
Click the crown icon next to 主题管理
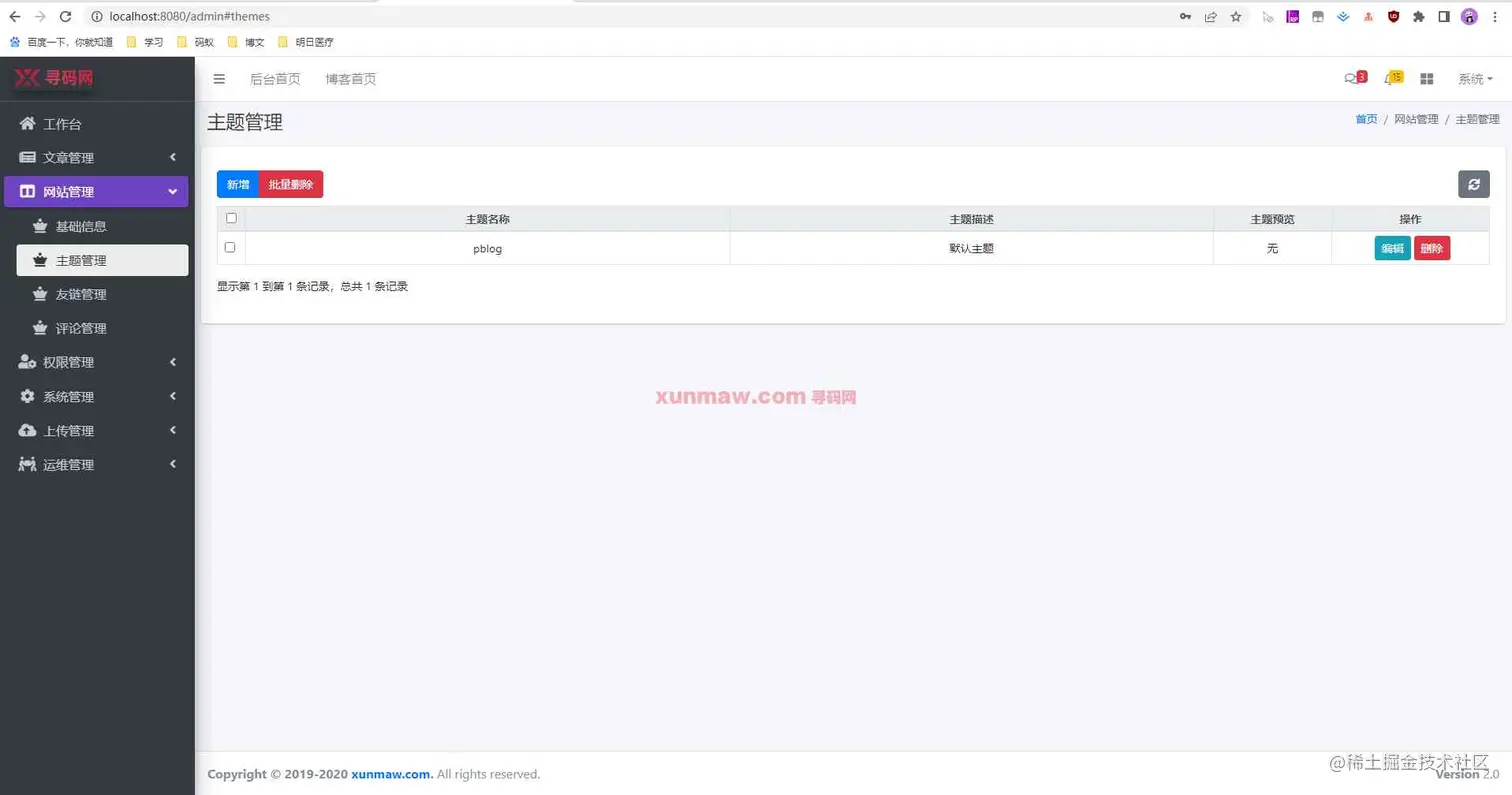coord(40,260)
